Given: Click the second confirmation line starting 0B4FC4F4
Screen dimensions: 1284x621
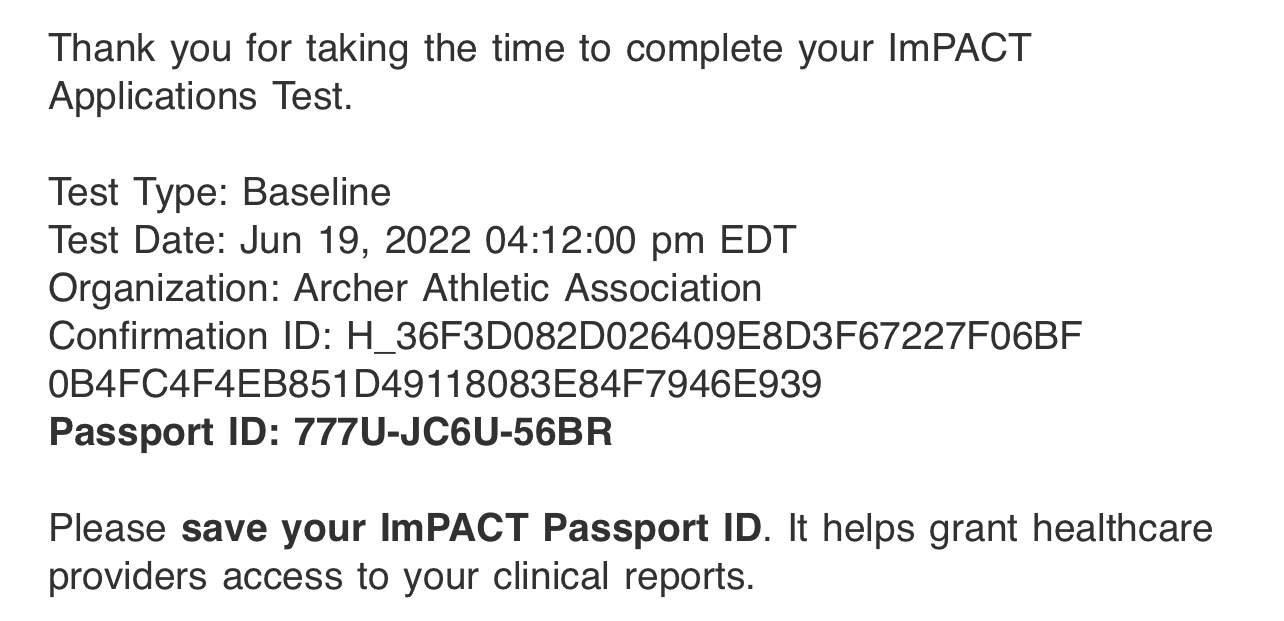Looking at the screenshot, I should pyautogui.click(x=435, y=384).
